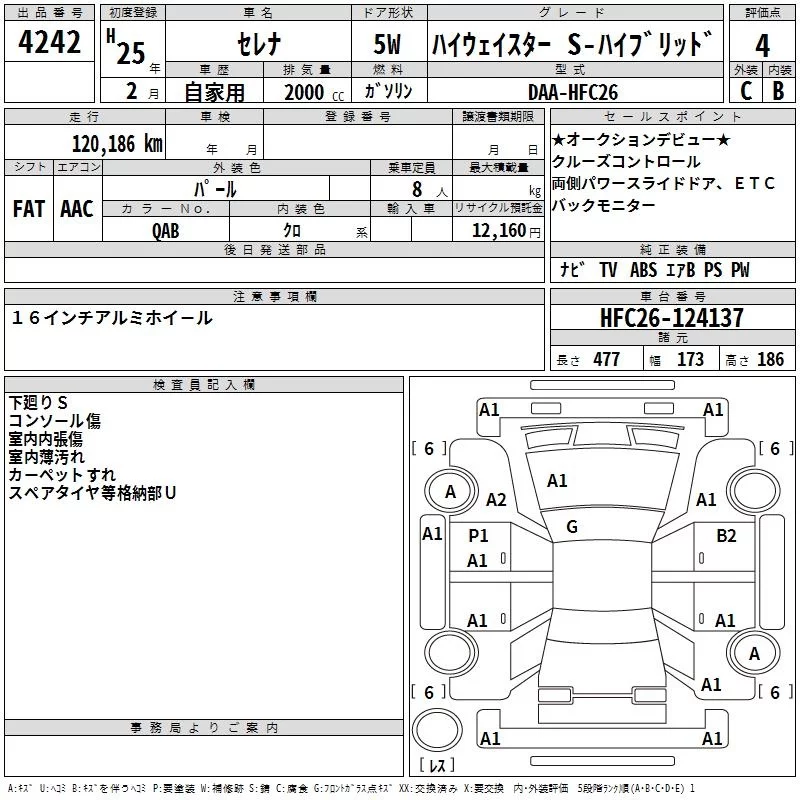Screen dimensions: 800x800
Task: Select the セールスポイント header
Action: click(x=672, y=116)
